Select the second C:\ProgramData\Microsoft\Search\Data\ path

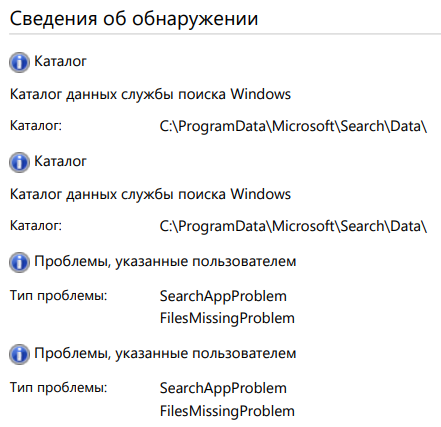click(x=293, y=227)
